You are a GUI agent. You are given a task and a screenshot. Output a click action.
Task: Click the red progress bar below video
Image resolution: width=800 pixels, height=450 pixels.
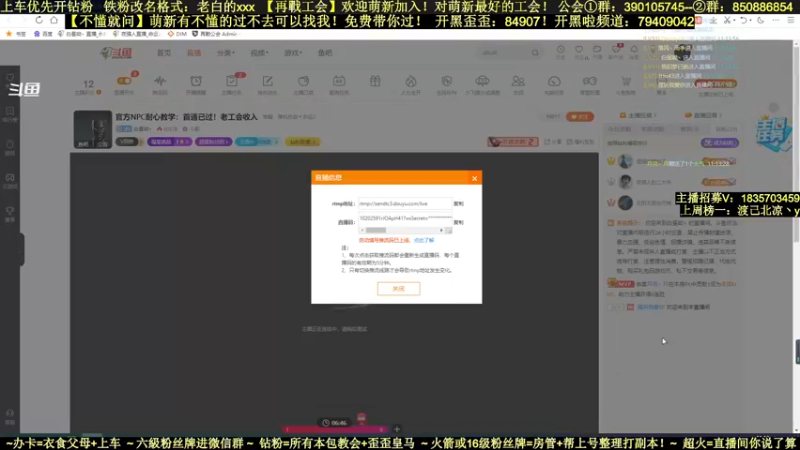tap(335, 430)
